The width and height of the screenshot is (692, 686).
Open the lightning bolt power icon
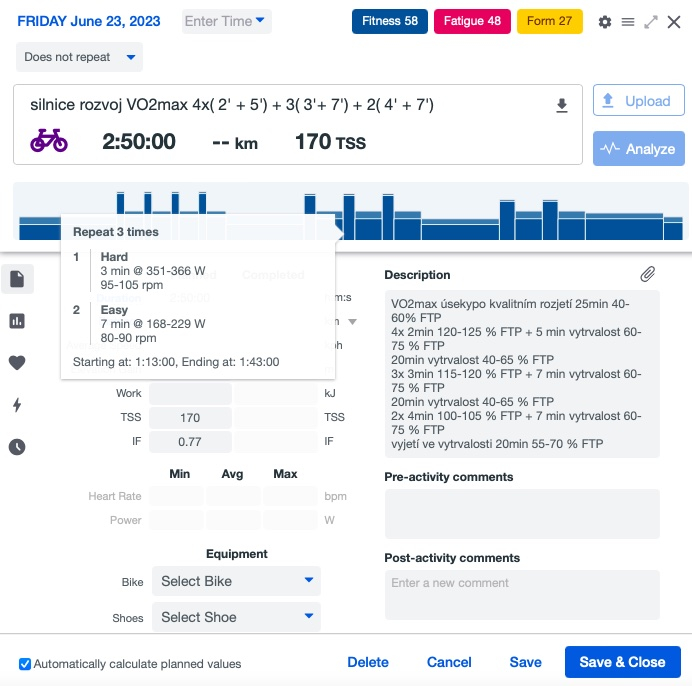coord(17,404)
